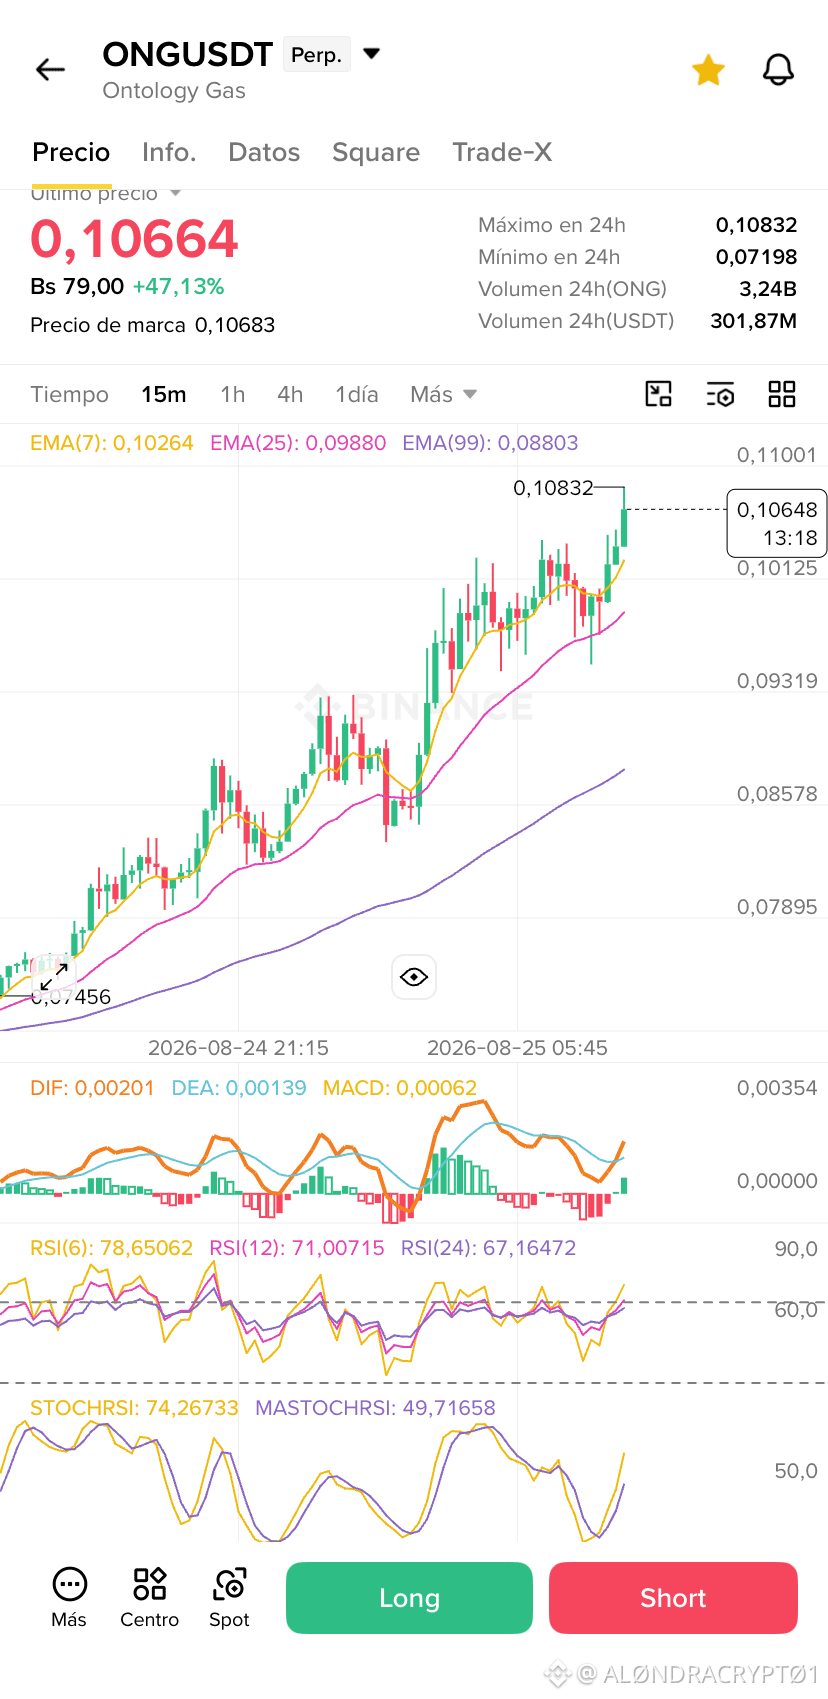The height and width of the screenshot is (1699, 828).
Task: Tap the RSI(6) value label
Action: [x=111, y=1248]
